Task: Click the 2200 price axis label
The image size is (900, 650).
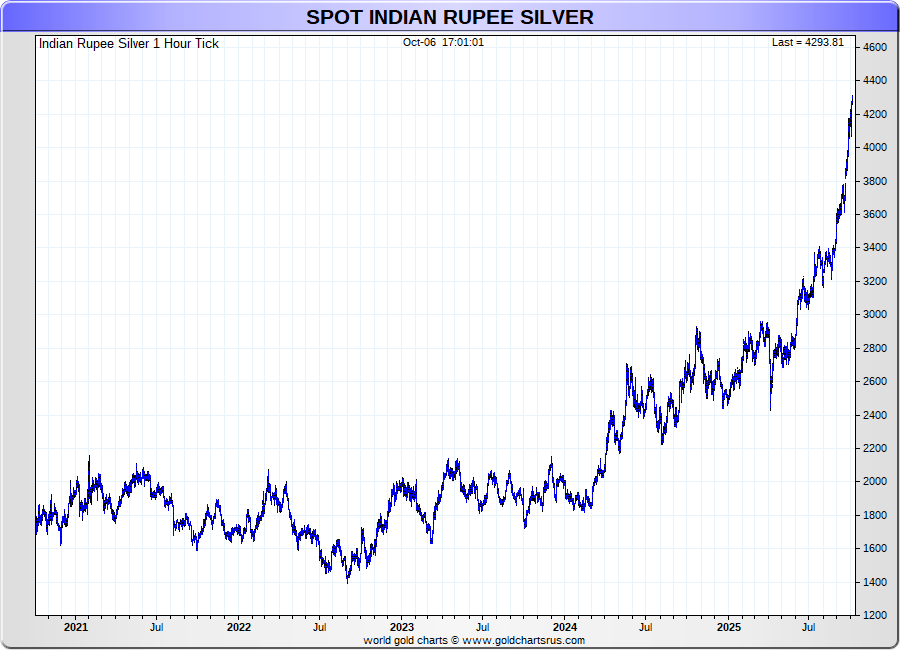Action: [875, 448]
